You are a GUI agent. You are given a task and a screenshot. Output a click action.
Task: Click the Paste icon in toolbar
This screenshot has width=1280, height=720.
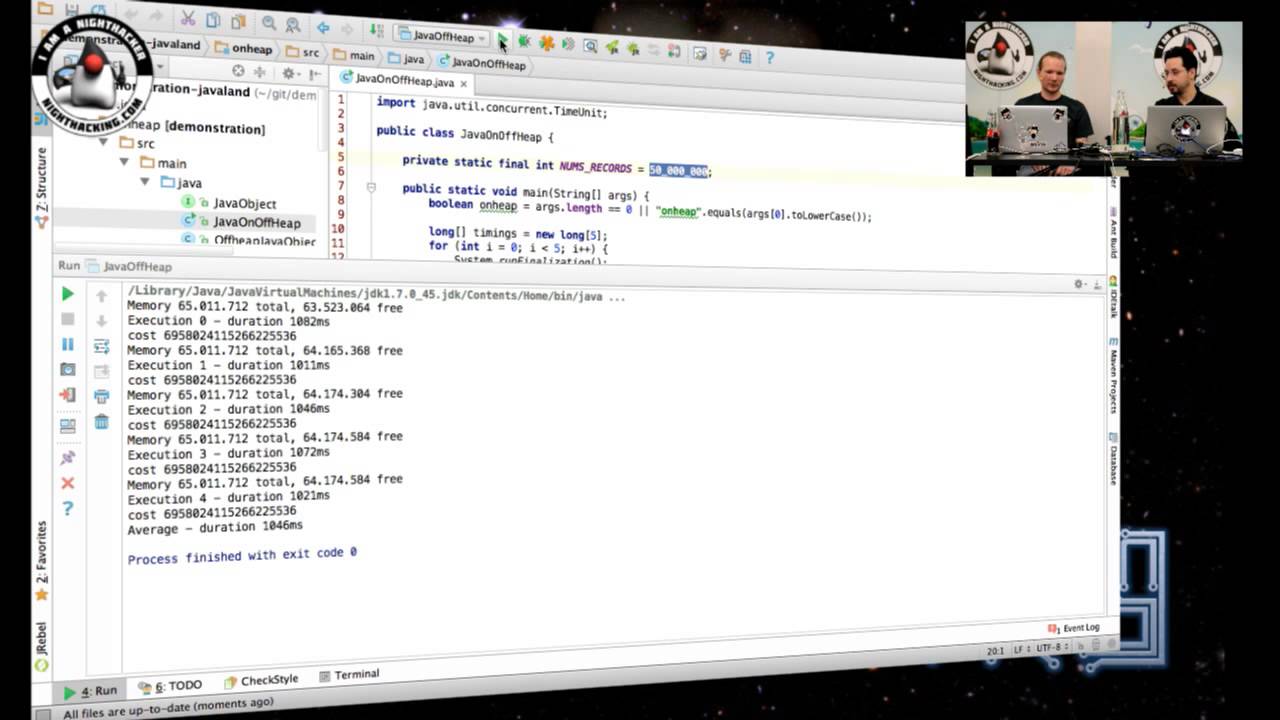(x=238, y=21)
